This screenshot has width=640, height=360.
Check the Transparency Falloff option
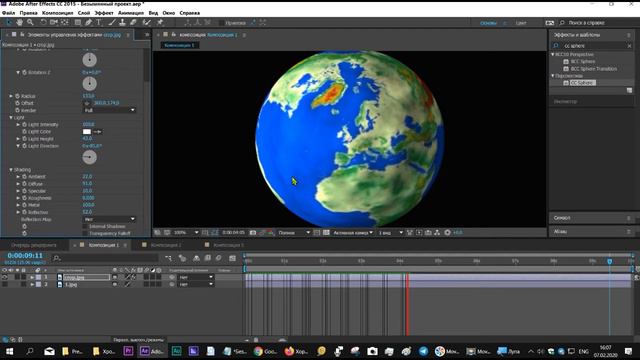coord(85,233)
